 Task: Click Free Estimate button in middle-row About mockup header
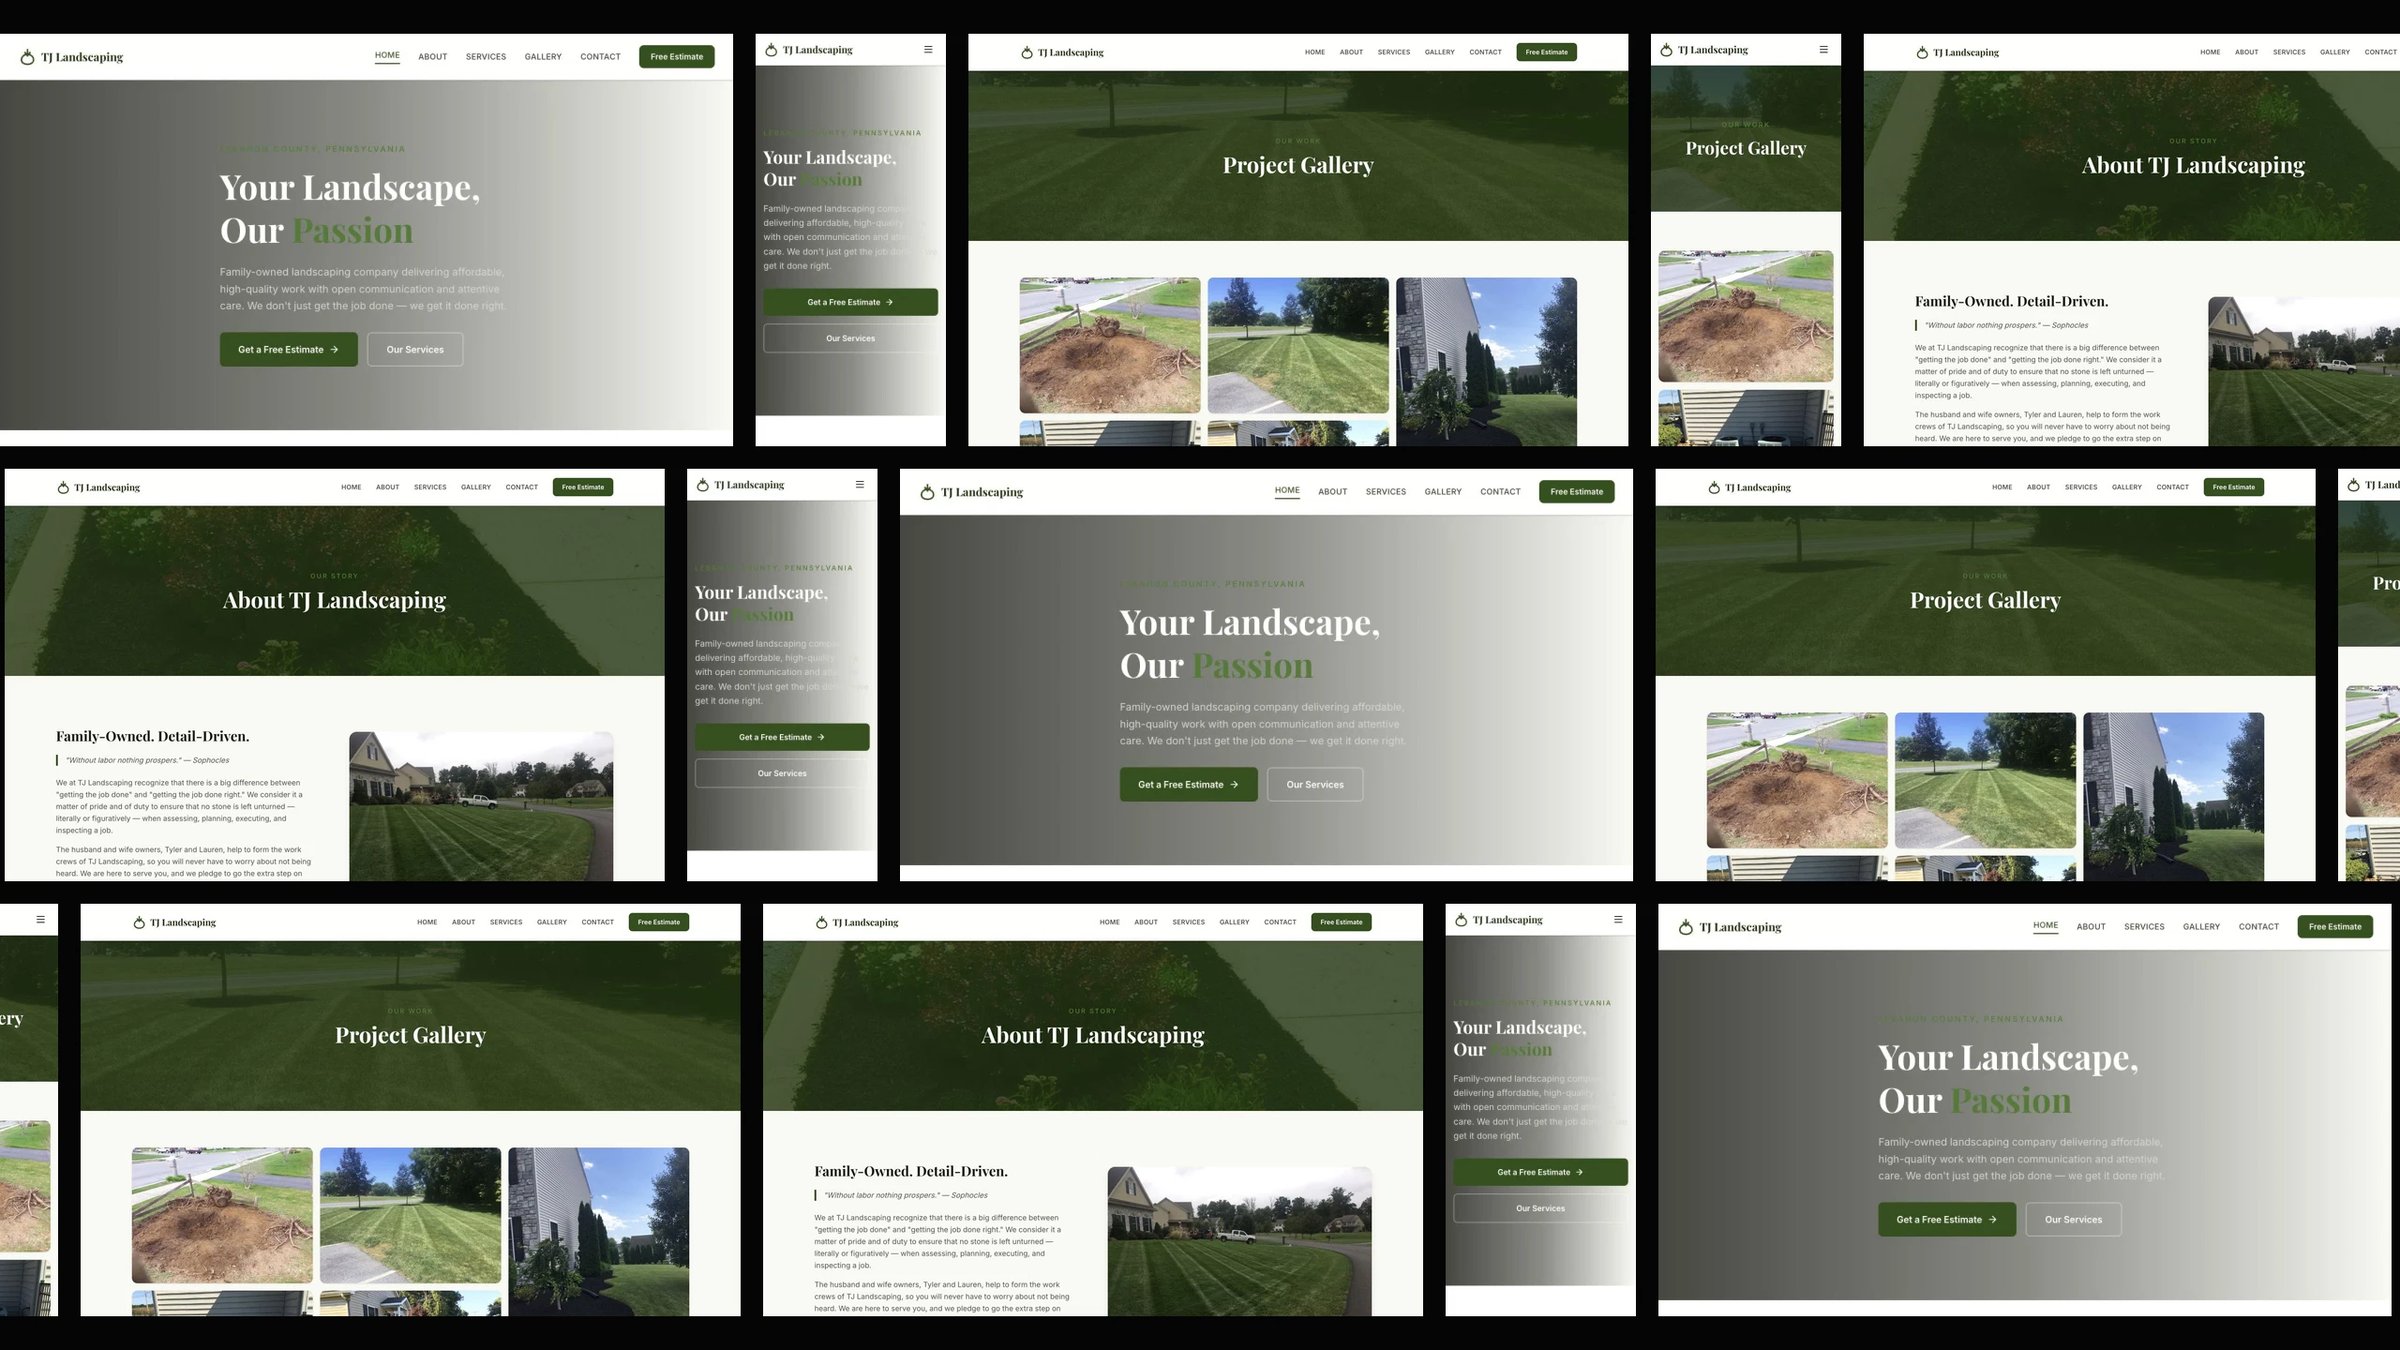point(583,487)
